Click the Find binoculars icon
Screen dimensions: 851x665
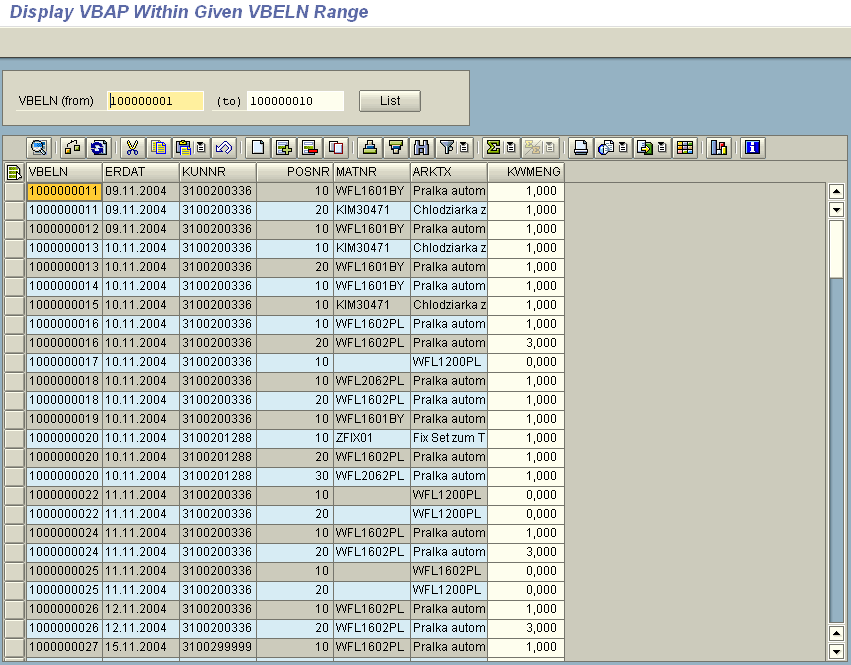pyautogui.click(x=421, y=148)
